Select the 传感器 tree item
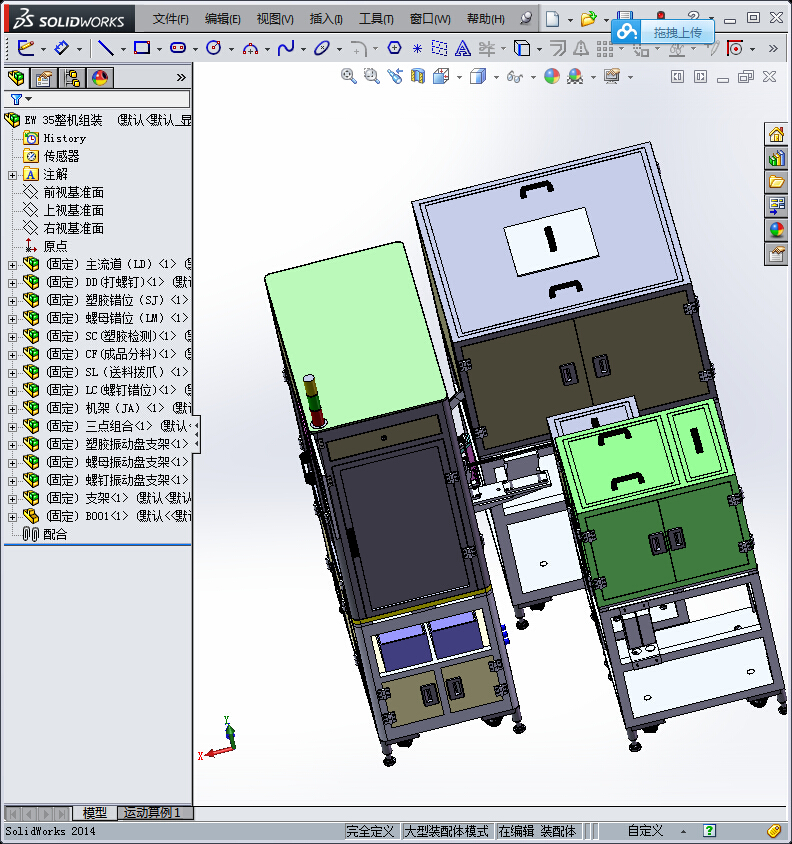The height and width of the screenshot is (844, 792). [x=61, y=157]
